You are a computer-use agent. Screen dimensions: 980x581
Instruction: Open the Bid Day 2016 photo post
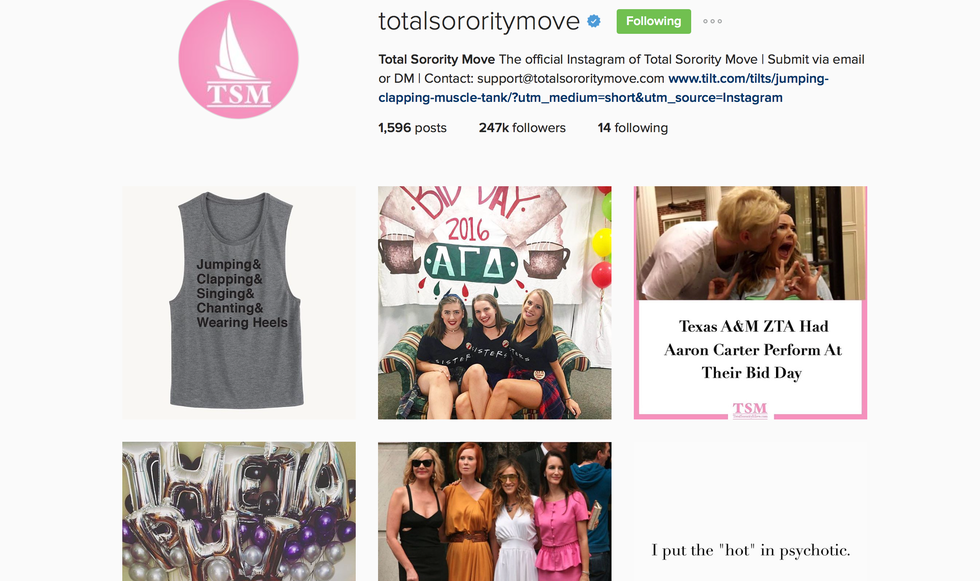coord(494,302)
